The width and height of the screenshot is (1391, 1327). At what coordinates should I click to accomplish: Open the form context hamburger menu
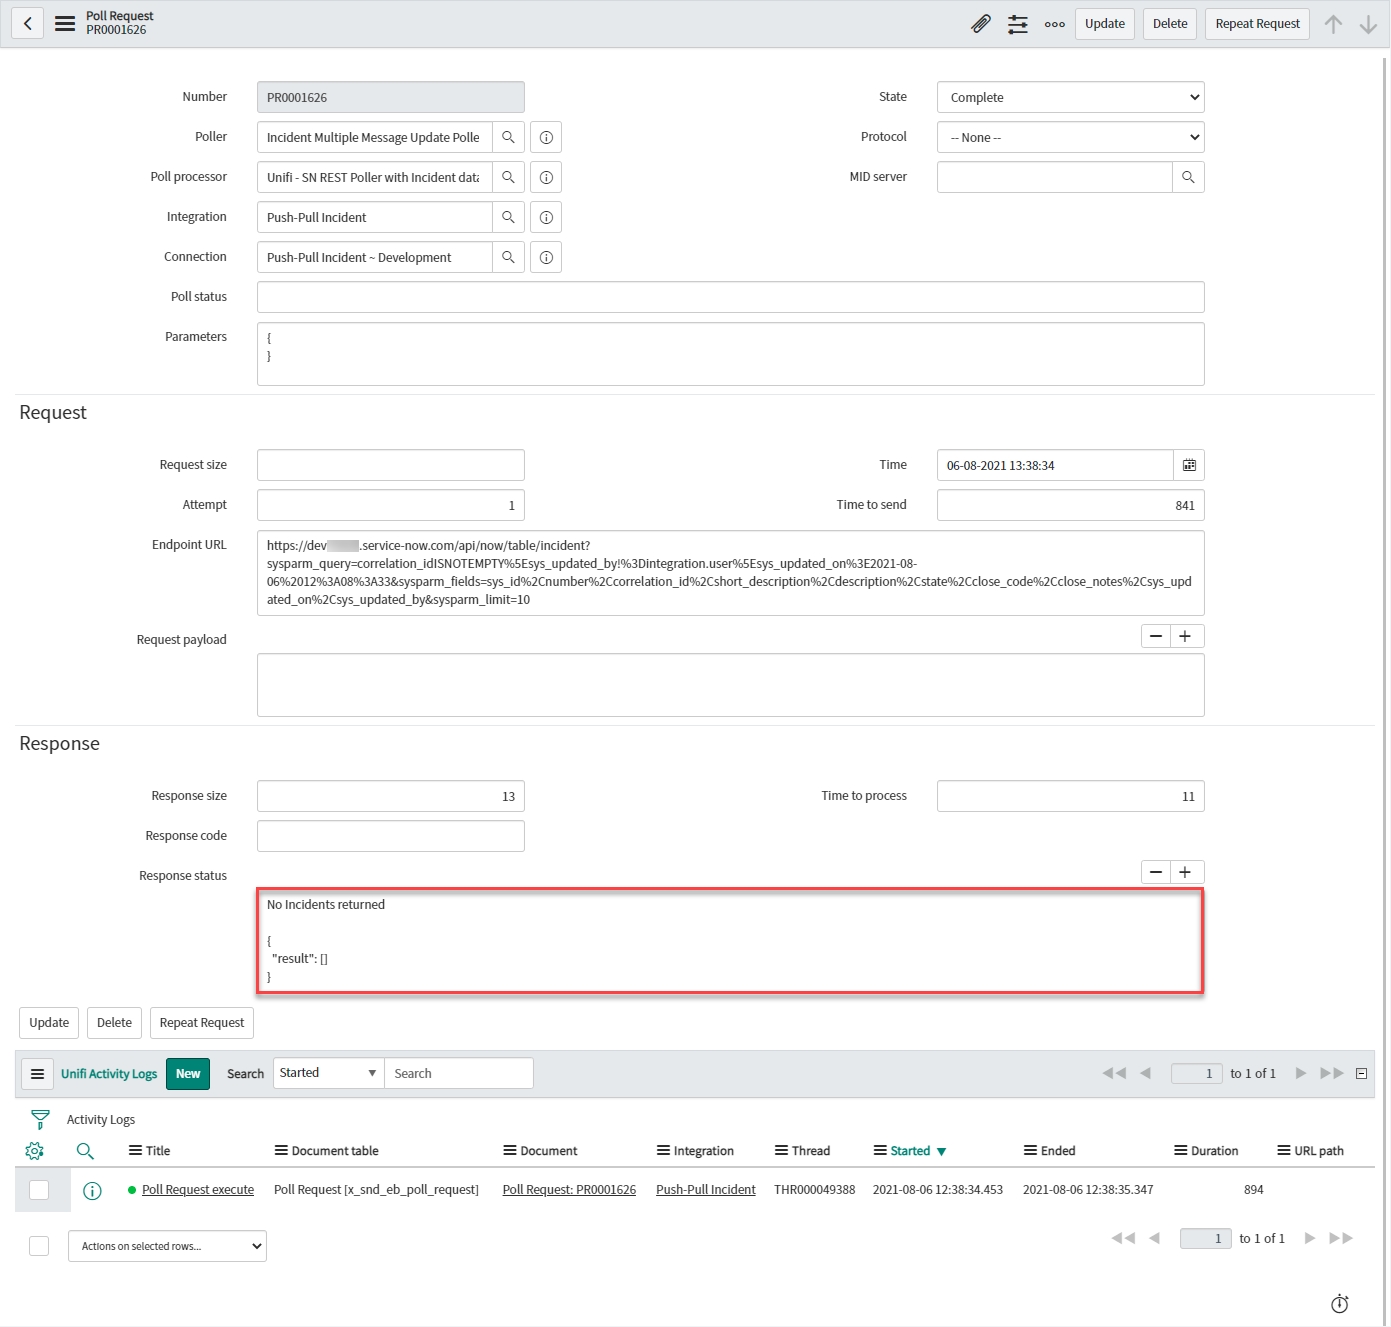pyautogui.click(x=65, y=24)
